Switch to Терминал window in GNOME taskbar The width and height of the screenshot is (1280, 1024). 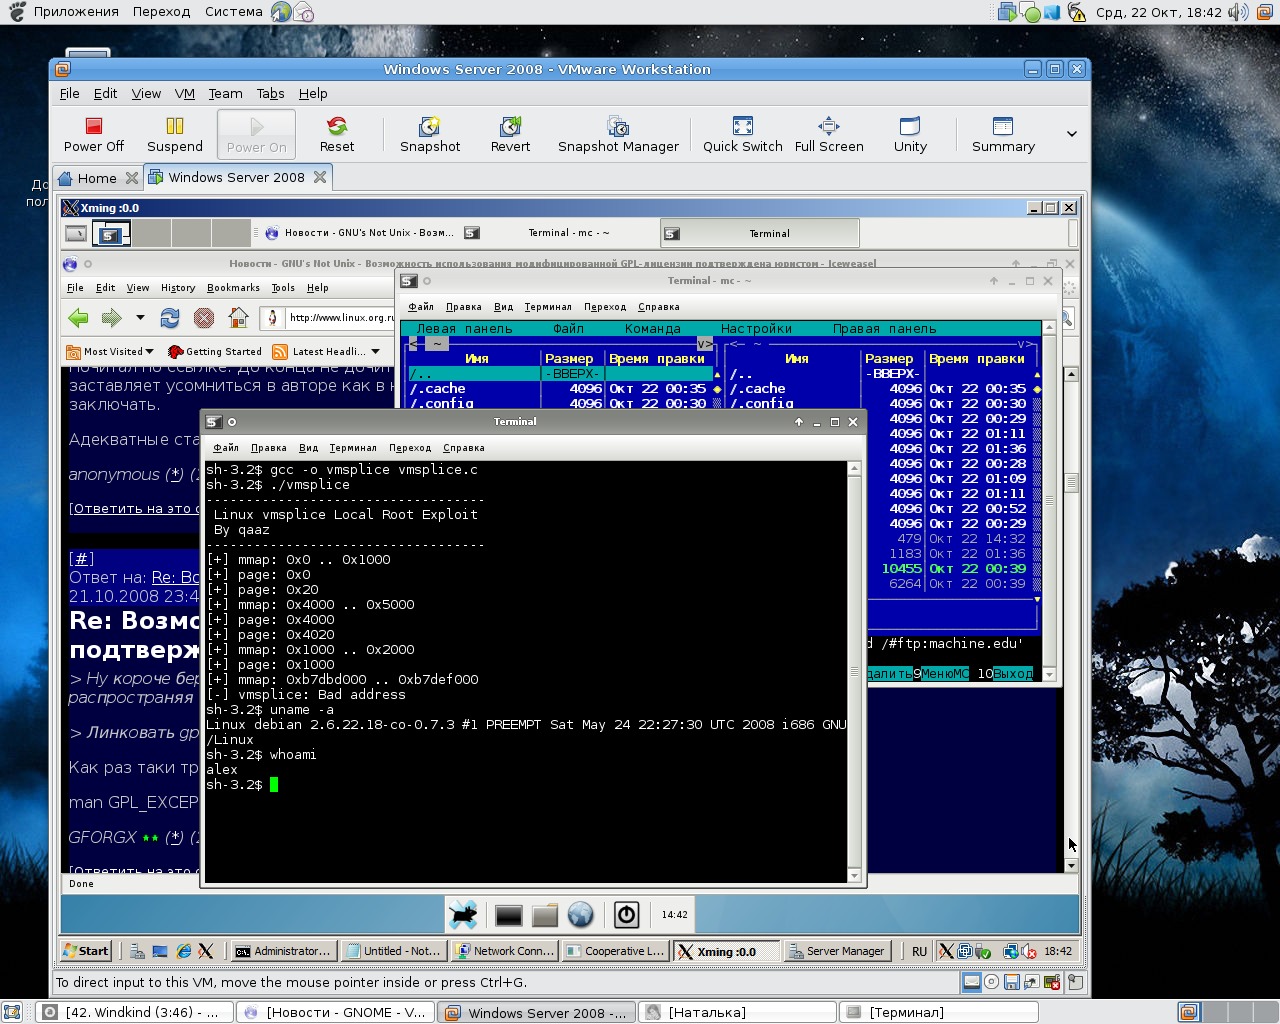[938, 1012]
